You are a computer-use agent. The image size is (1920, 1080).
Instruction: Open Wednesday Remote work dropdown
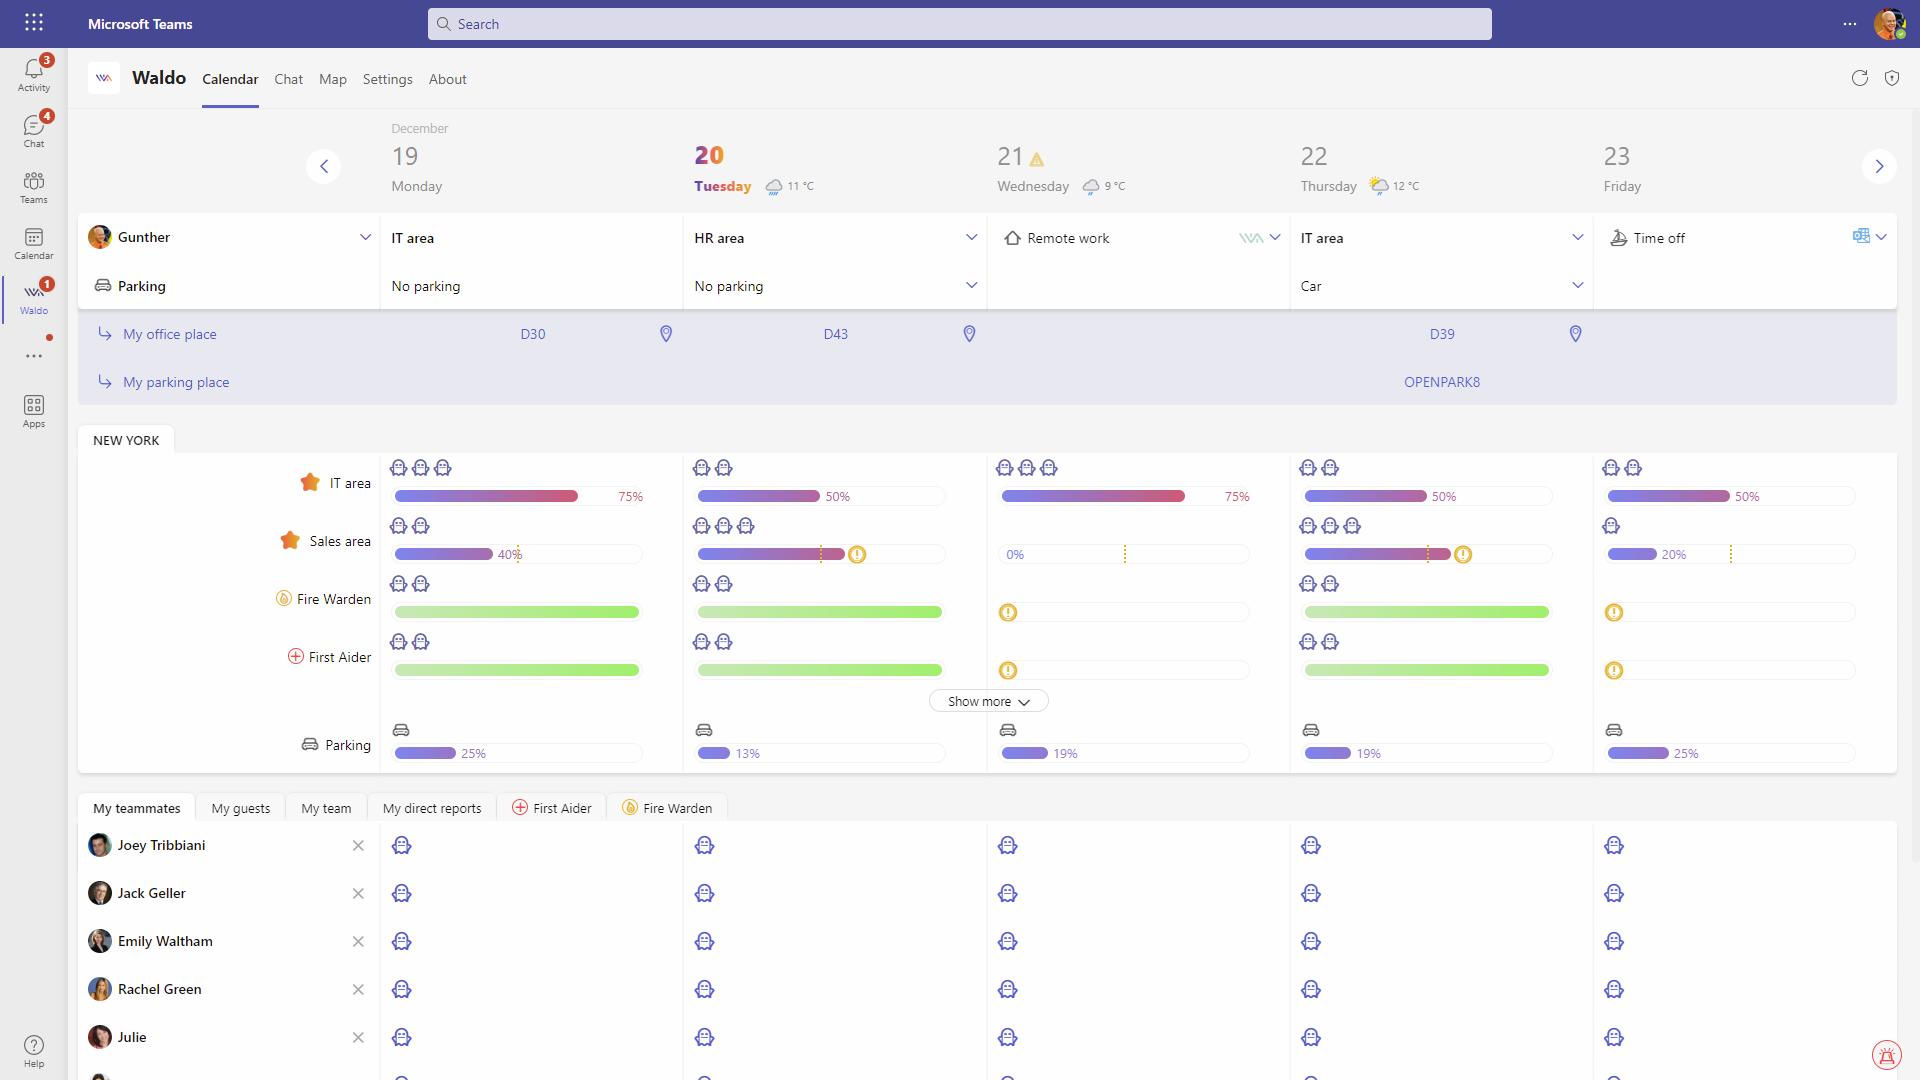coord(1275,237)
